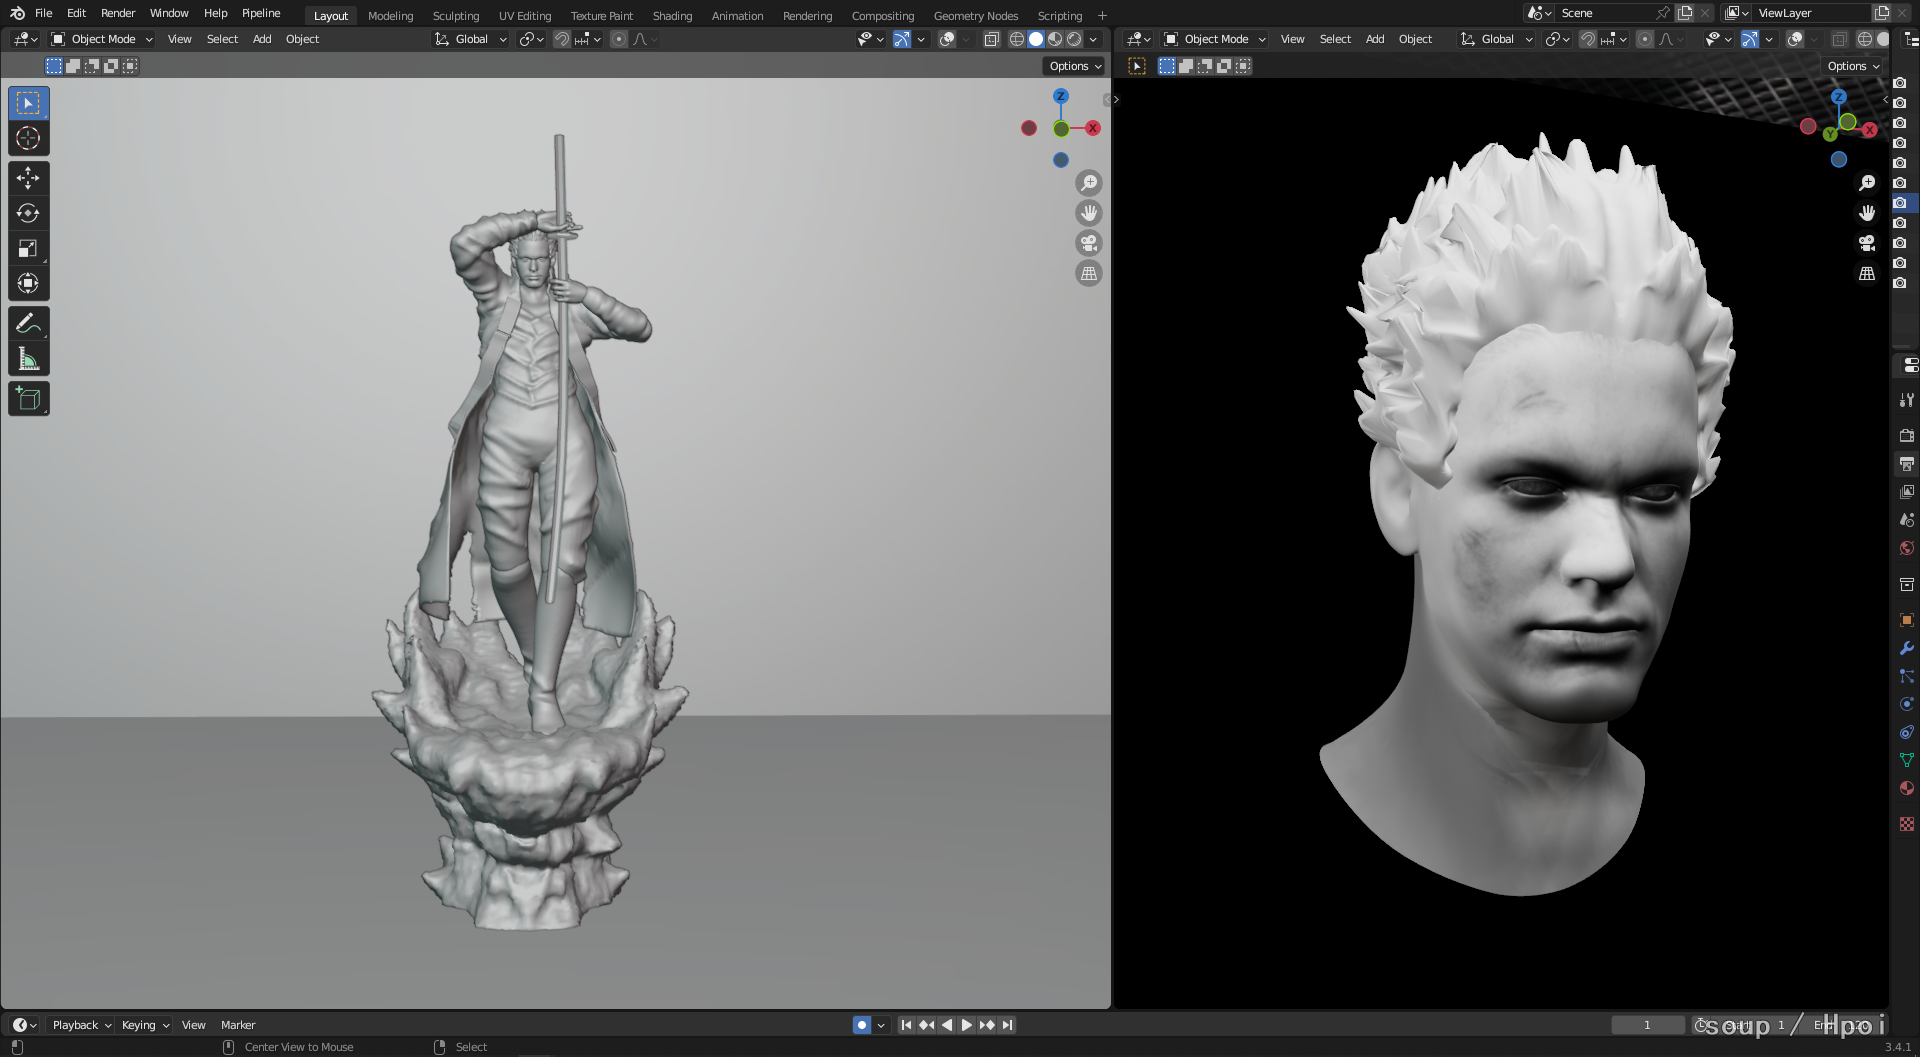Viewport: 1920px width, 1057px height.
Task: Select the Add Cube tool
Action: (28, 399)
